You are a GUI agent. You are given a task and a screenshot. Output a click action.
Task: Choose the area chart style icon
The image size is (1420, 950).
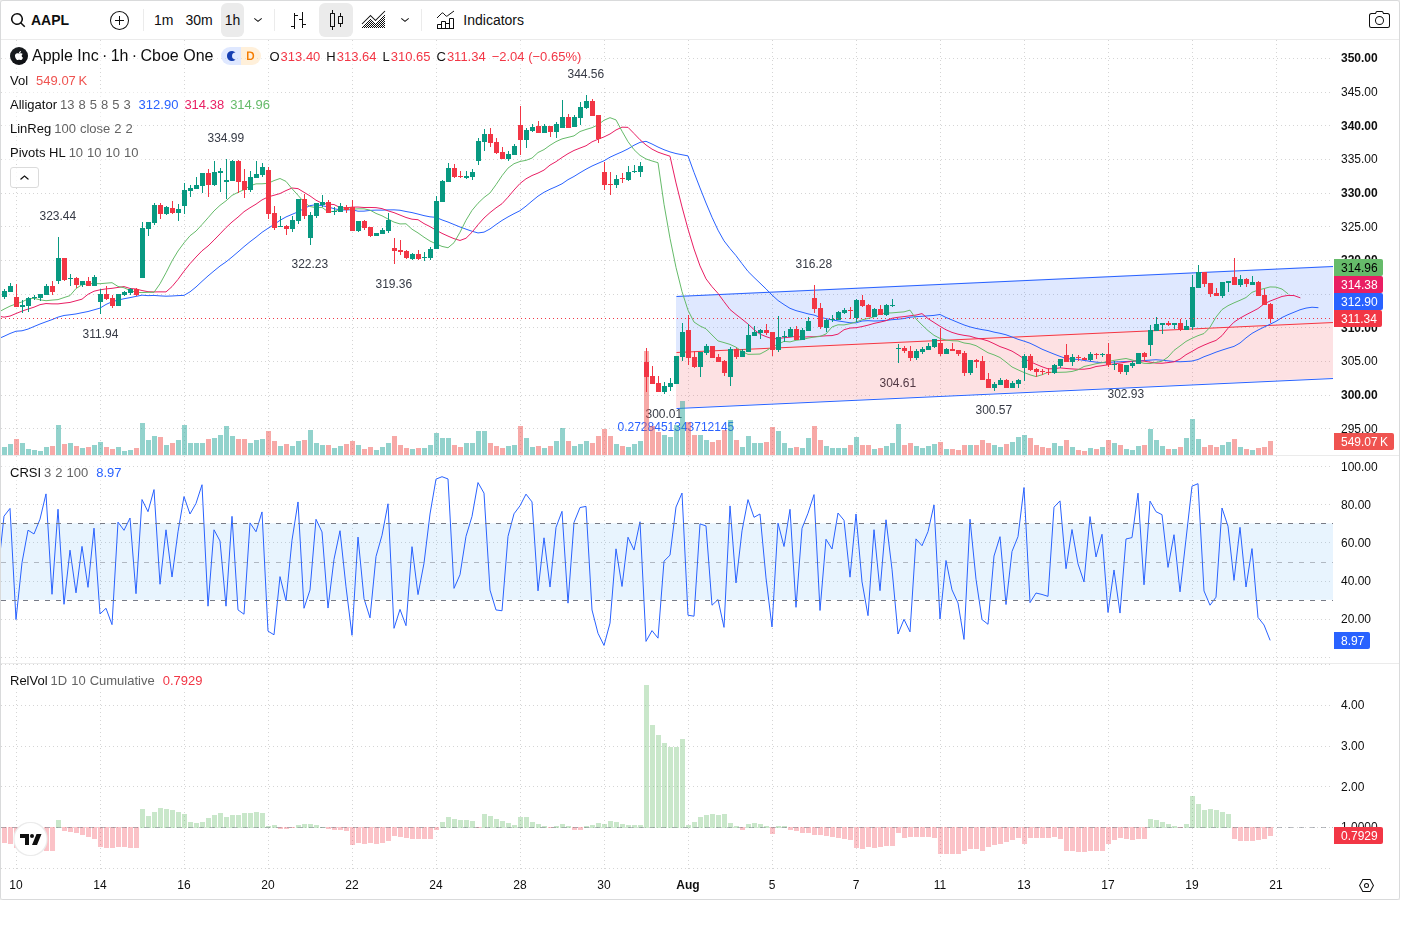click(x=374, y=20)
